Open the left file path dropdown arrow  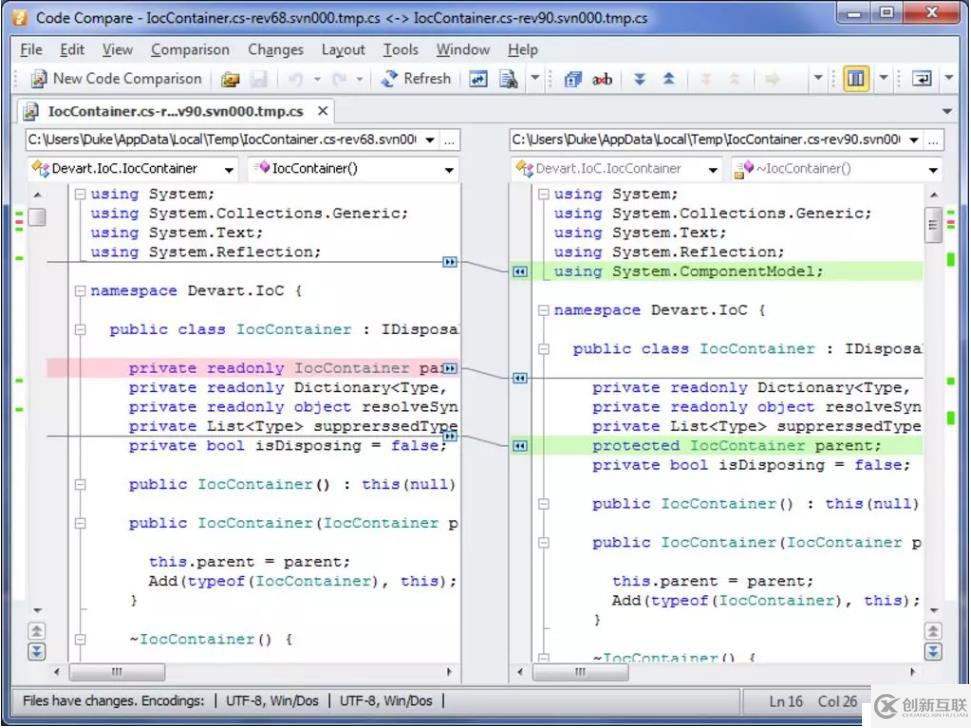pyautogui.click(x=430, y=140)
